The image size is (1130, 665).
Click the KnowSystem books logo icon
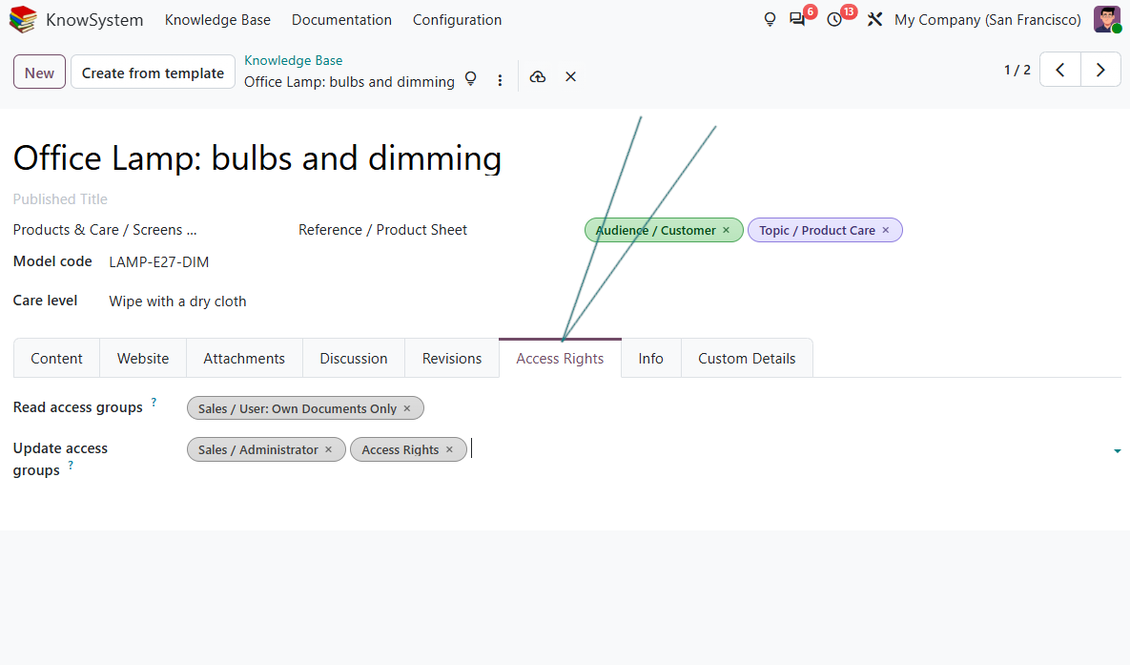(x=22, y=19)
